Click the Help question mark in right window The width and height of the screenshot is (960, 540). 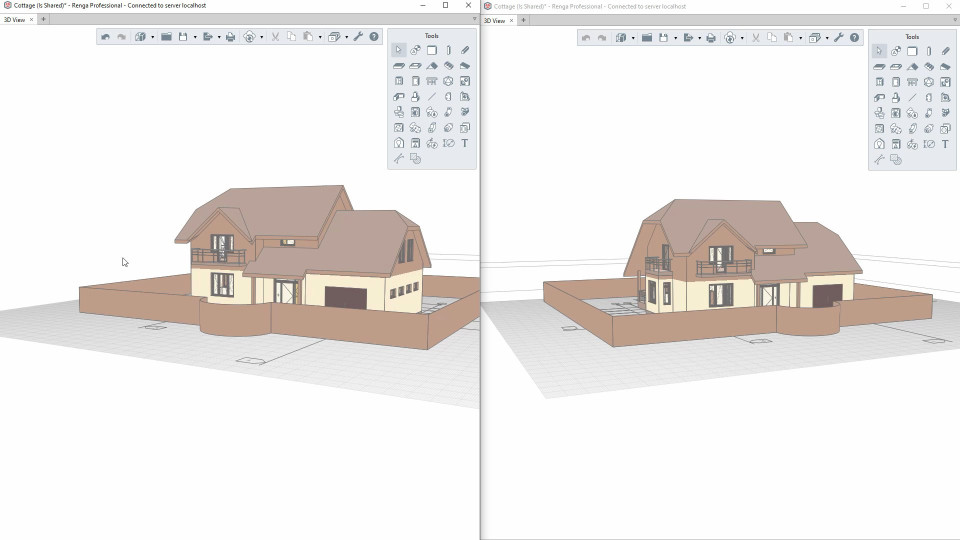coord(855,38)
